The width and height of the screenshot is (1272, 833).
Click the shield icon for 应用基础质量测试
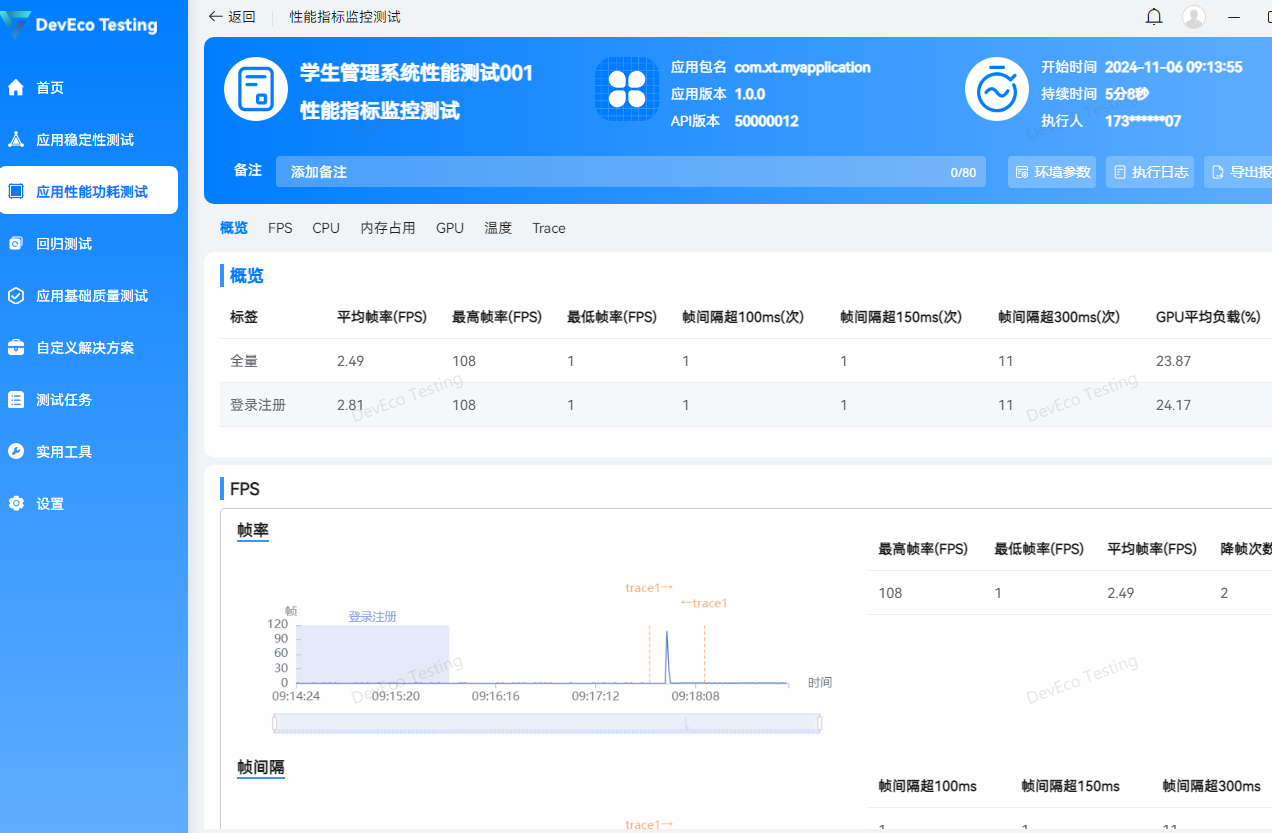click(x=16, y=295)
